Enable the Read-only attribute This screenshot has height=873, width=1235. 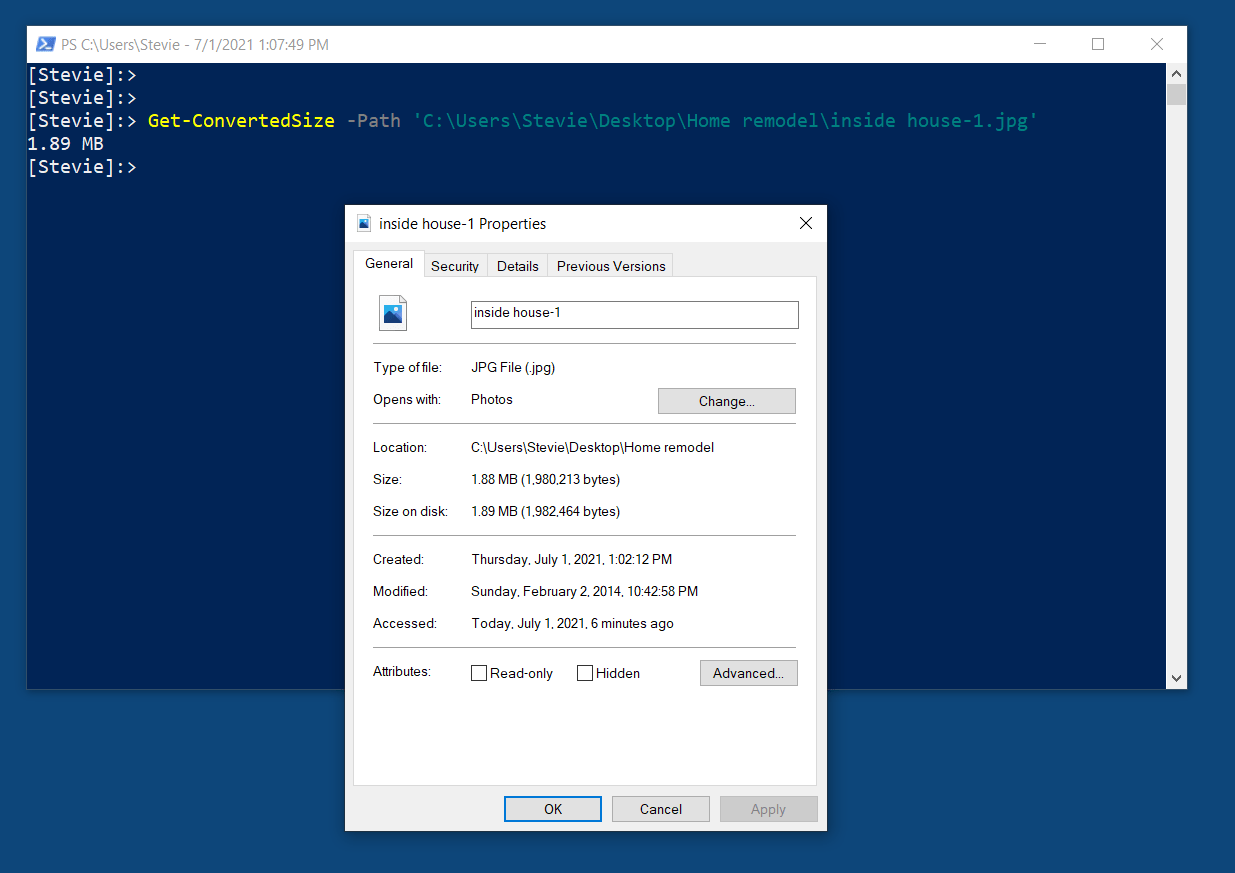478,673
